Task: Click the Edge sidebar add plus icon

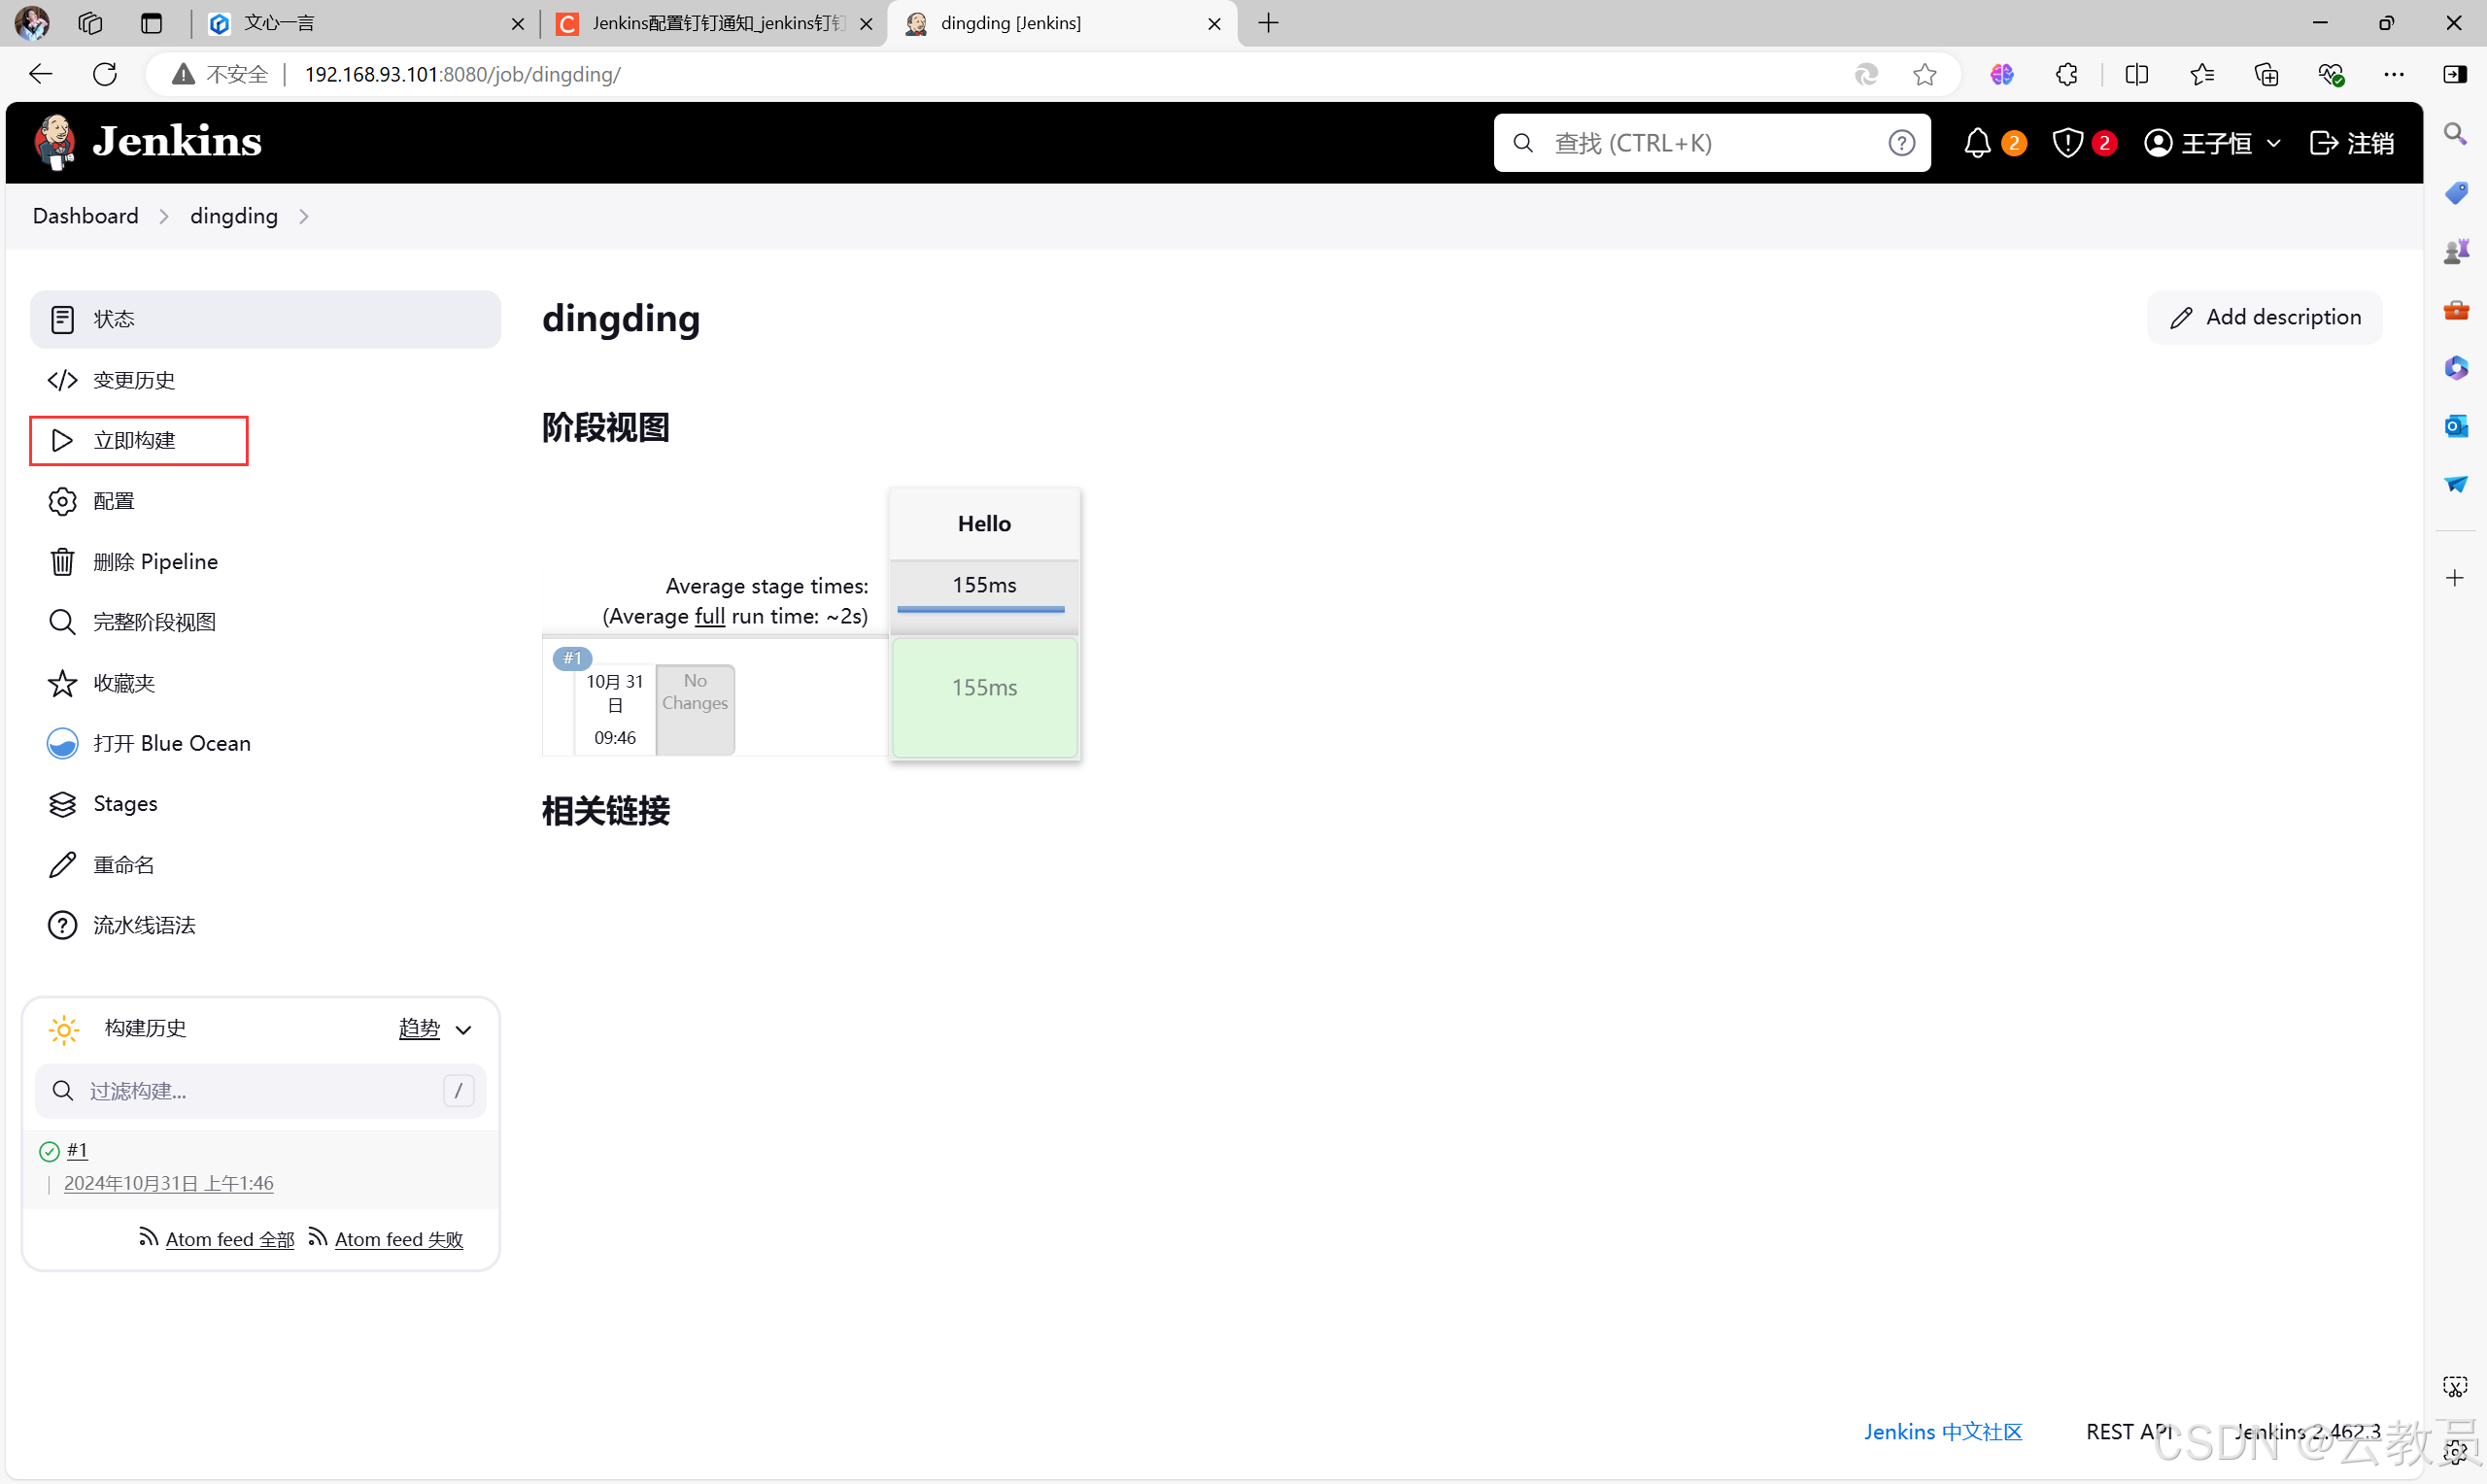Action: tap(2455, 578)
